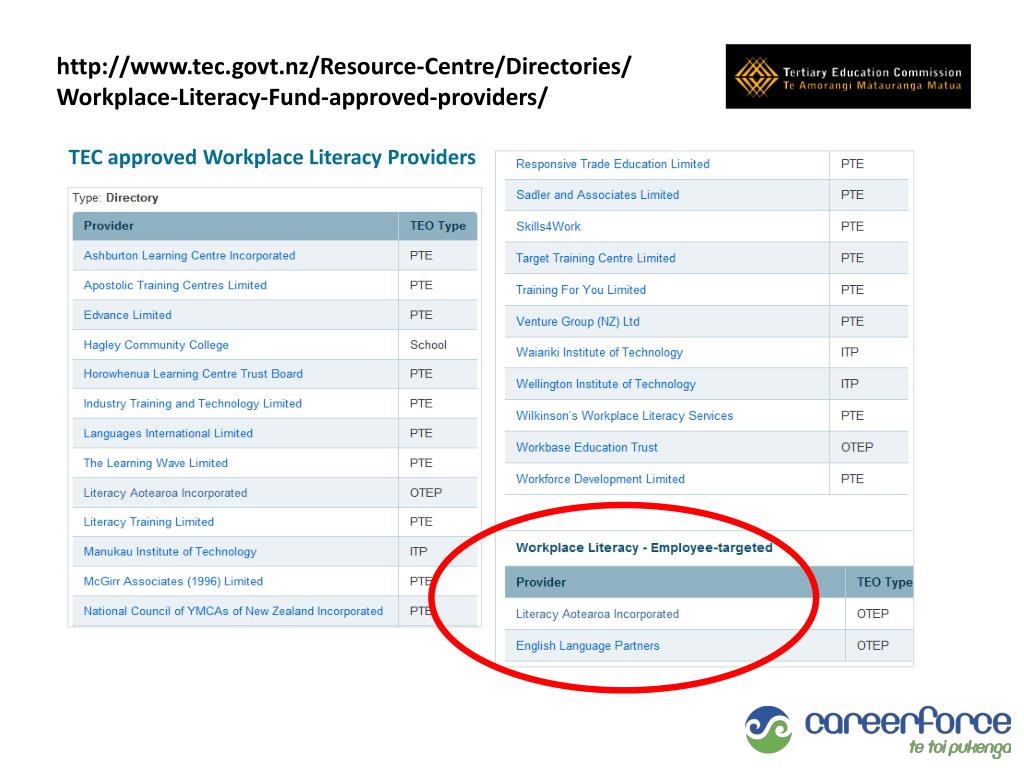This screenshot has width=1024, height=768.
Task: Open Ashburton Learning Centre Incorporated link
Action: click(x=189, y=255)
